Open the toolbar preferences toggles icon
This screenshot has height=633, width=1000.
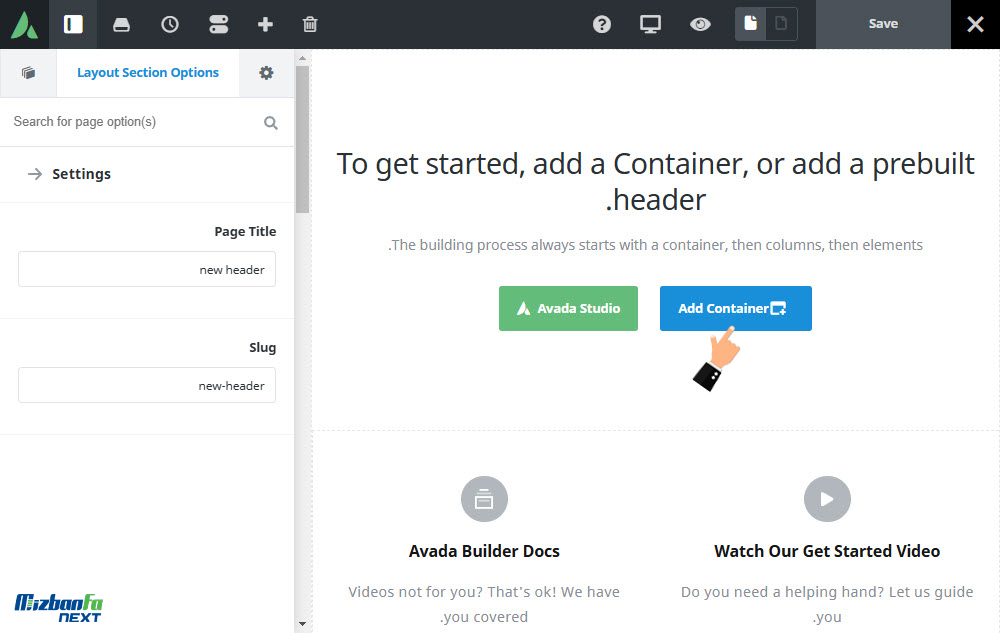(x=218, y=24)
